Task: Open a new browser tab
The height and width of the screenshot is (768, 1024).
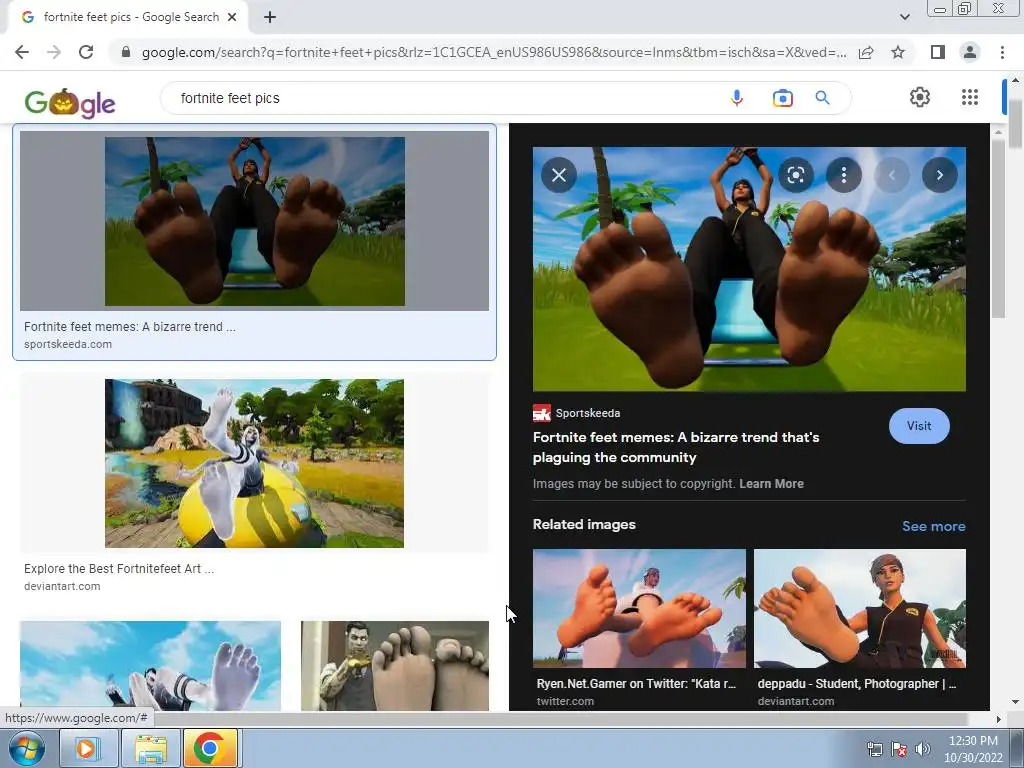Action: point(270,18)
